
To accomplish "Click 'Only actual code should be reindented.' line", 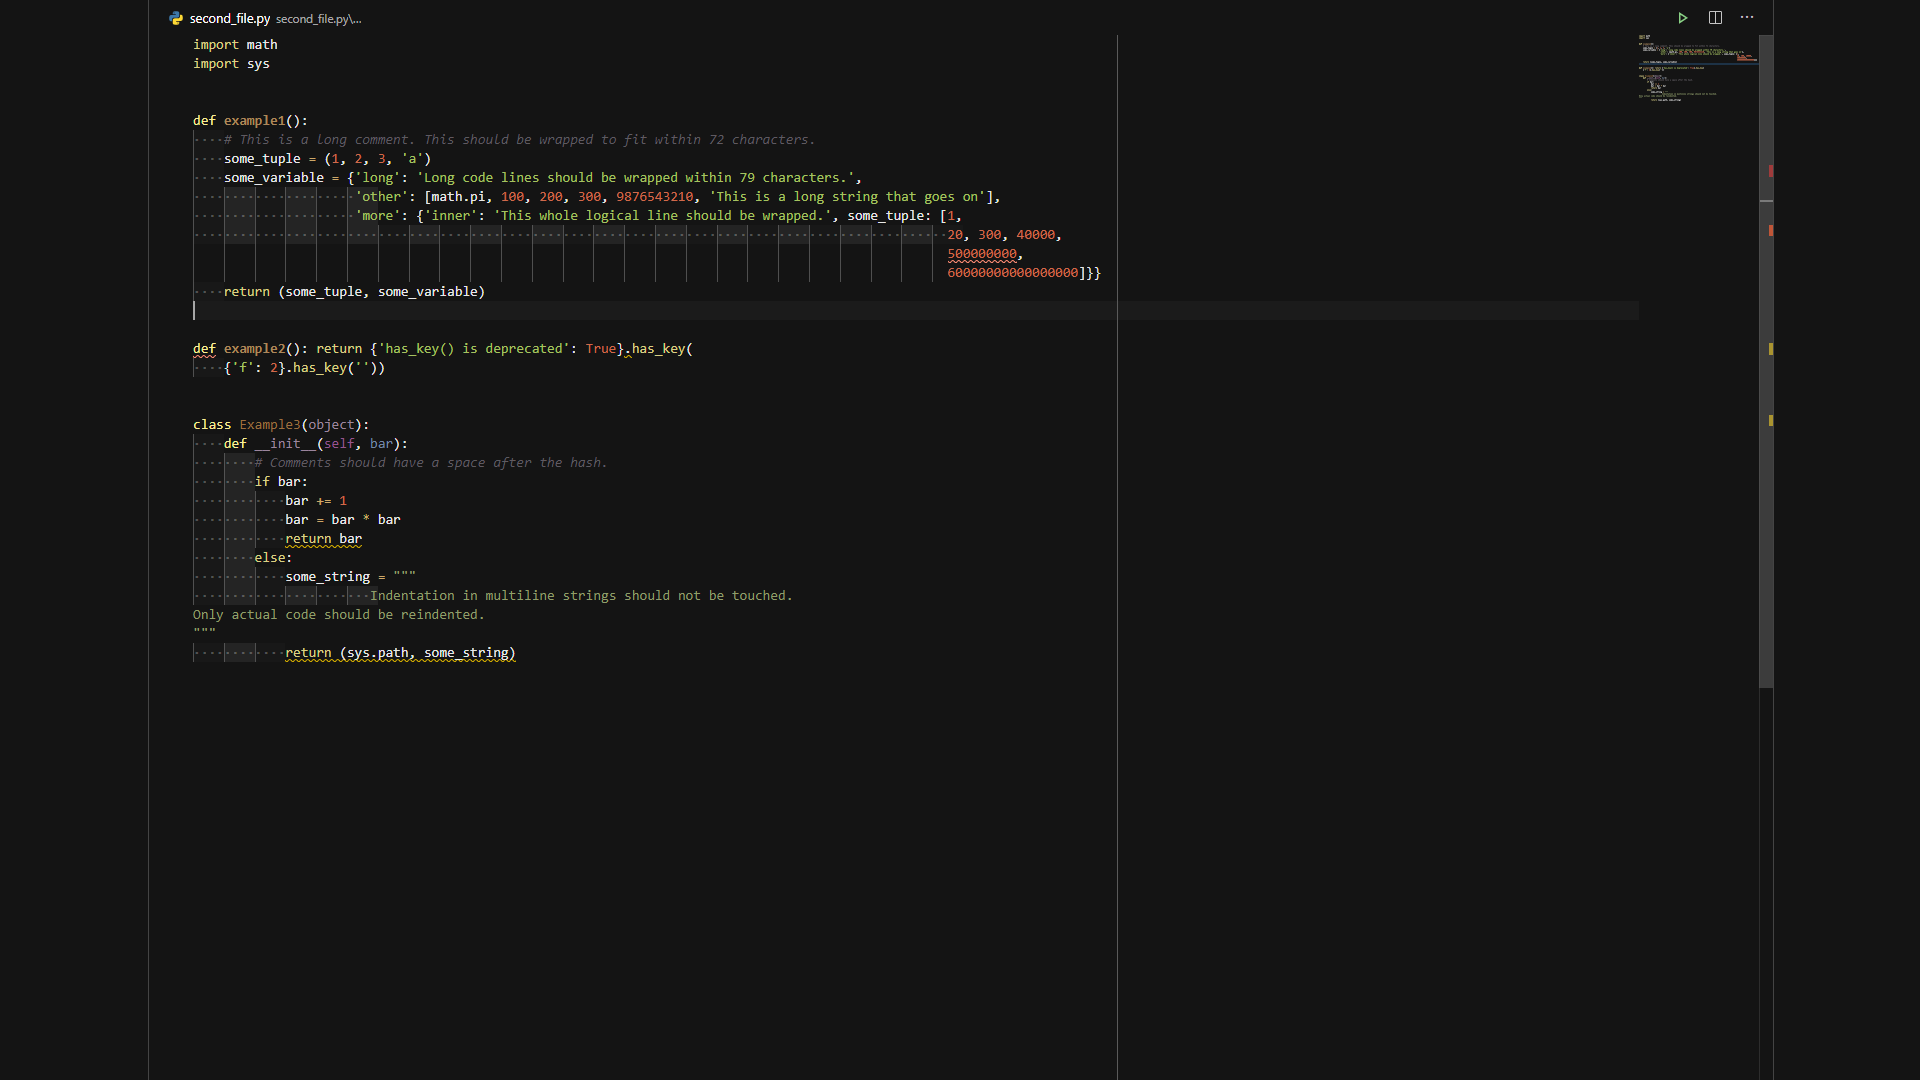I will coord(339,615).
